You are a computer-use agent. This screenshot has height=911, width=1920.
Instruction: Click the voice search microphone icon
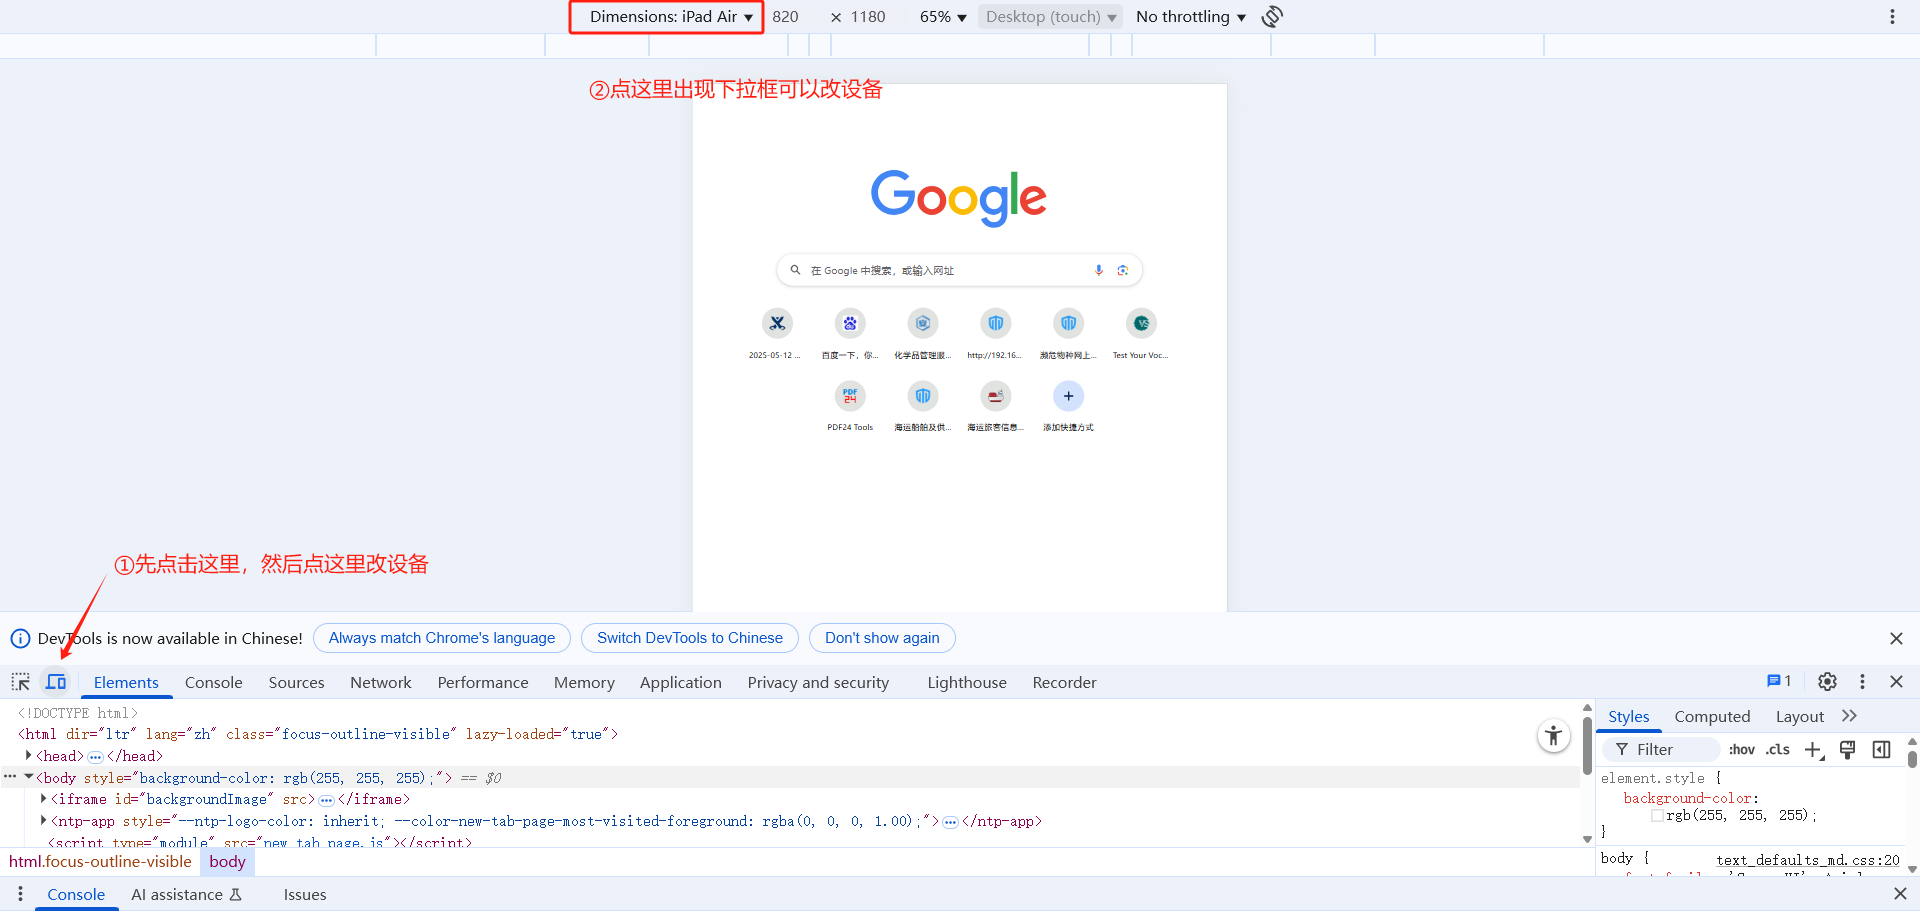click(1098, 270)
